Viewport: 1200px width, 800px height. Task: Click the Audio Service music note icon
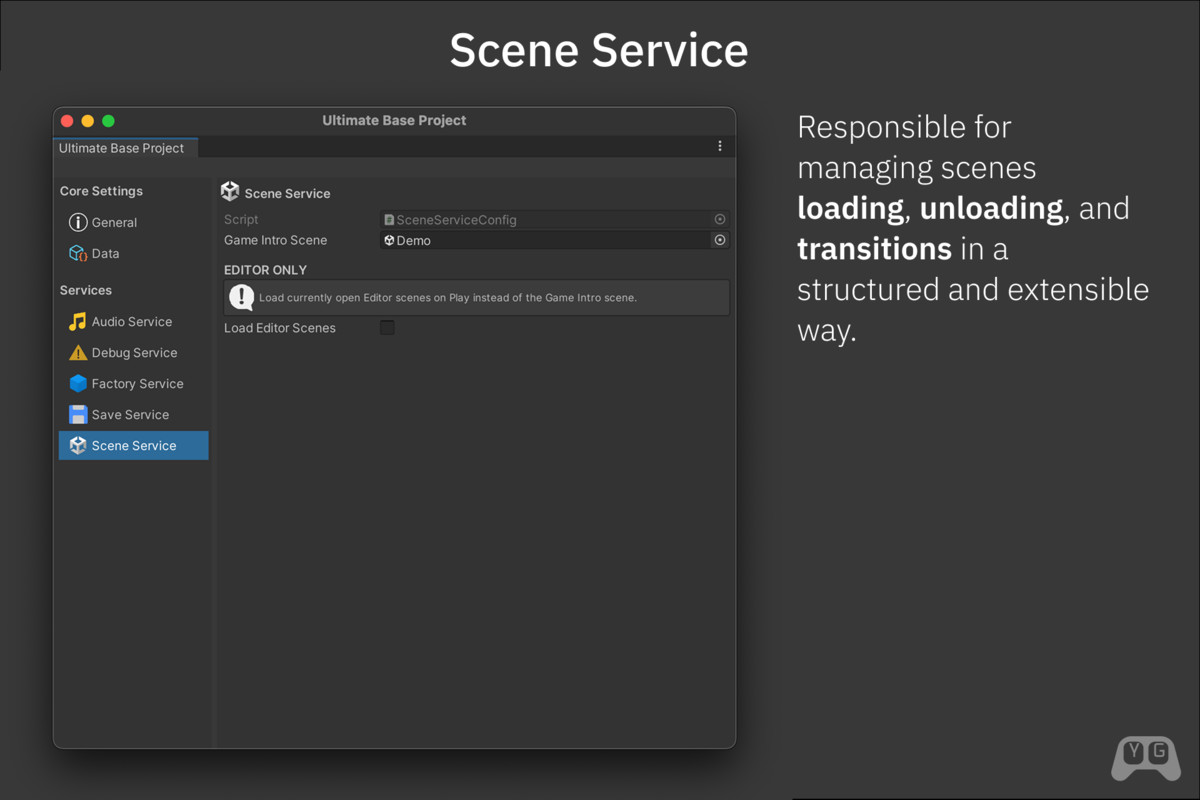(x=78, y=322)
